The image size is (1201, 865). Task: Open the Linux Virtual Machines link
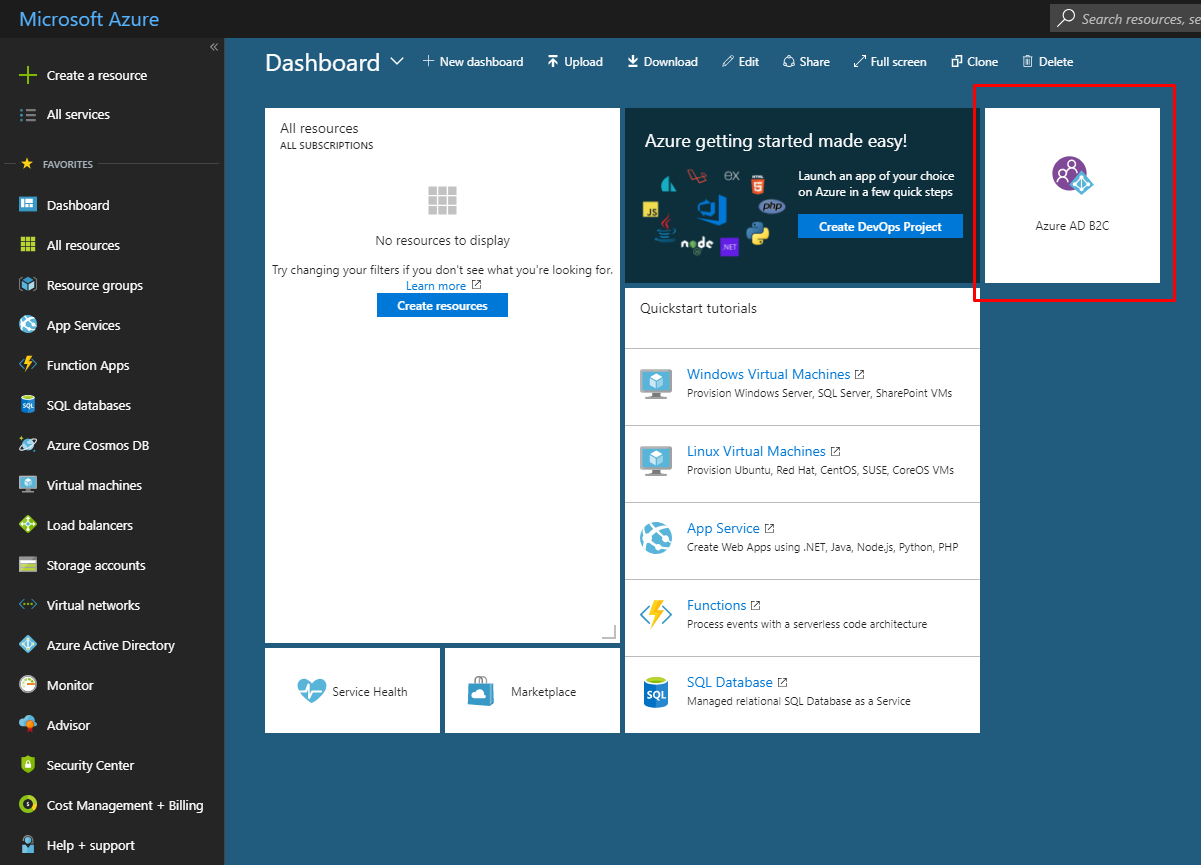pyautogui.click(x=756, y=451)
